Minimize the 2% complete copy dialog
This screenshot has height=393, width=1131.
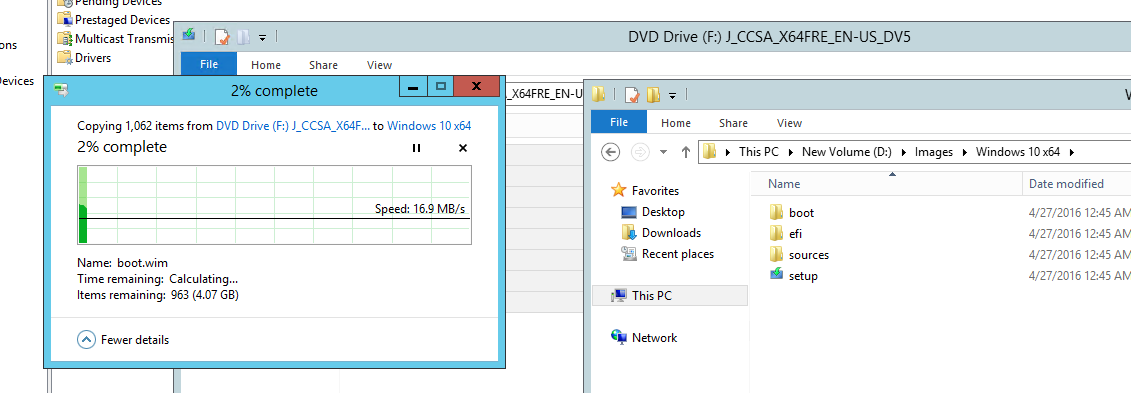point(413,87)
